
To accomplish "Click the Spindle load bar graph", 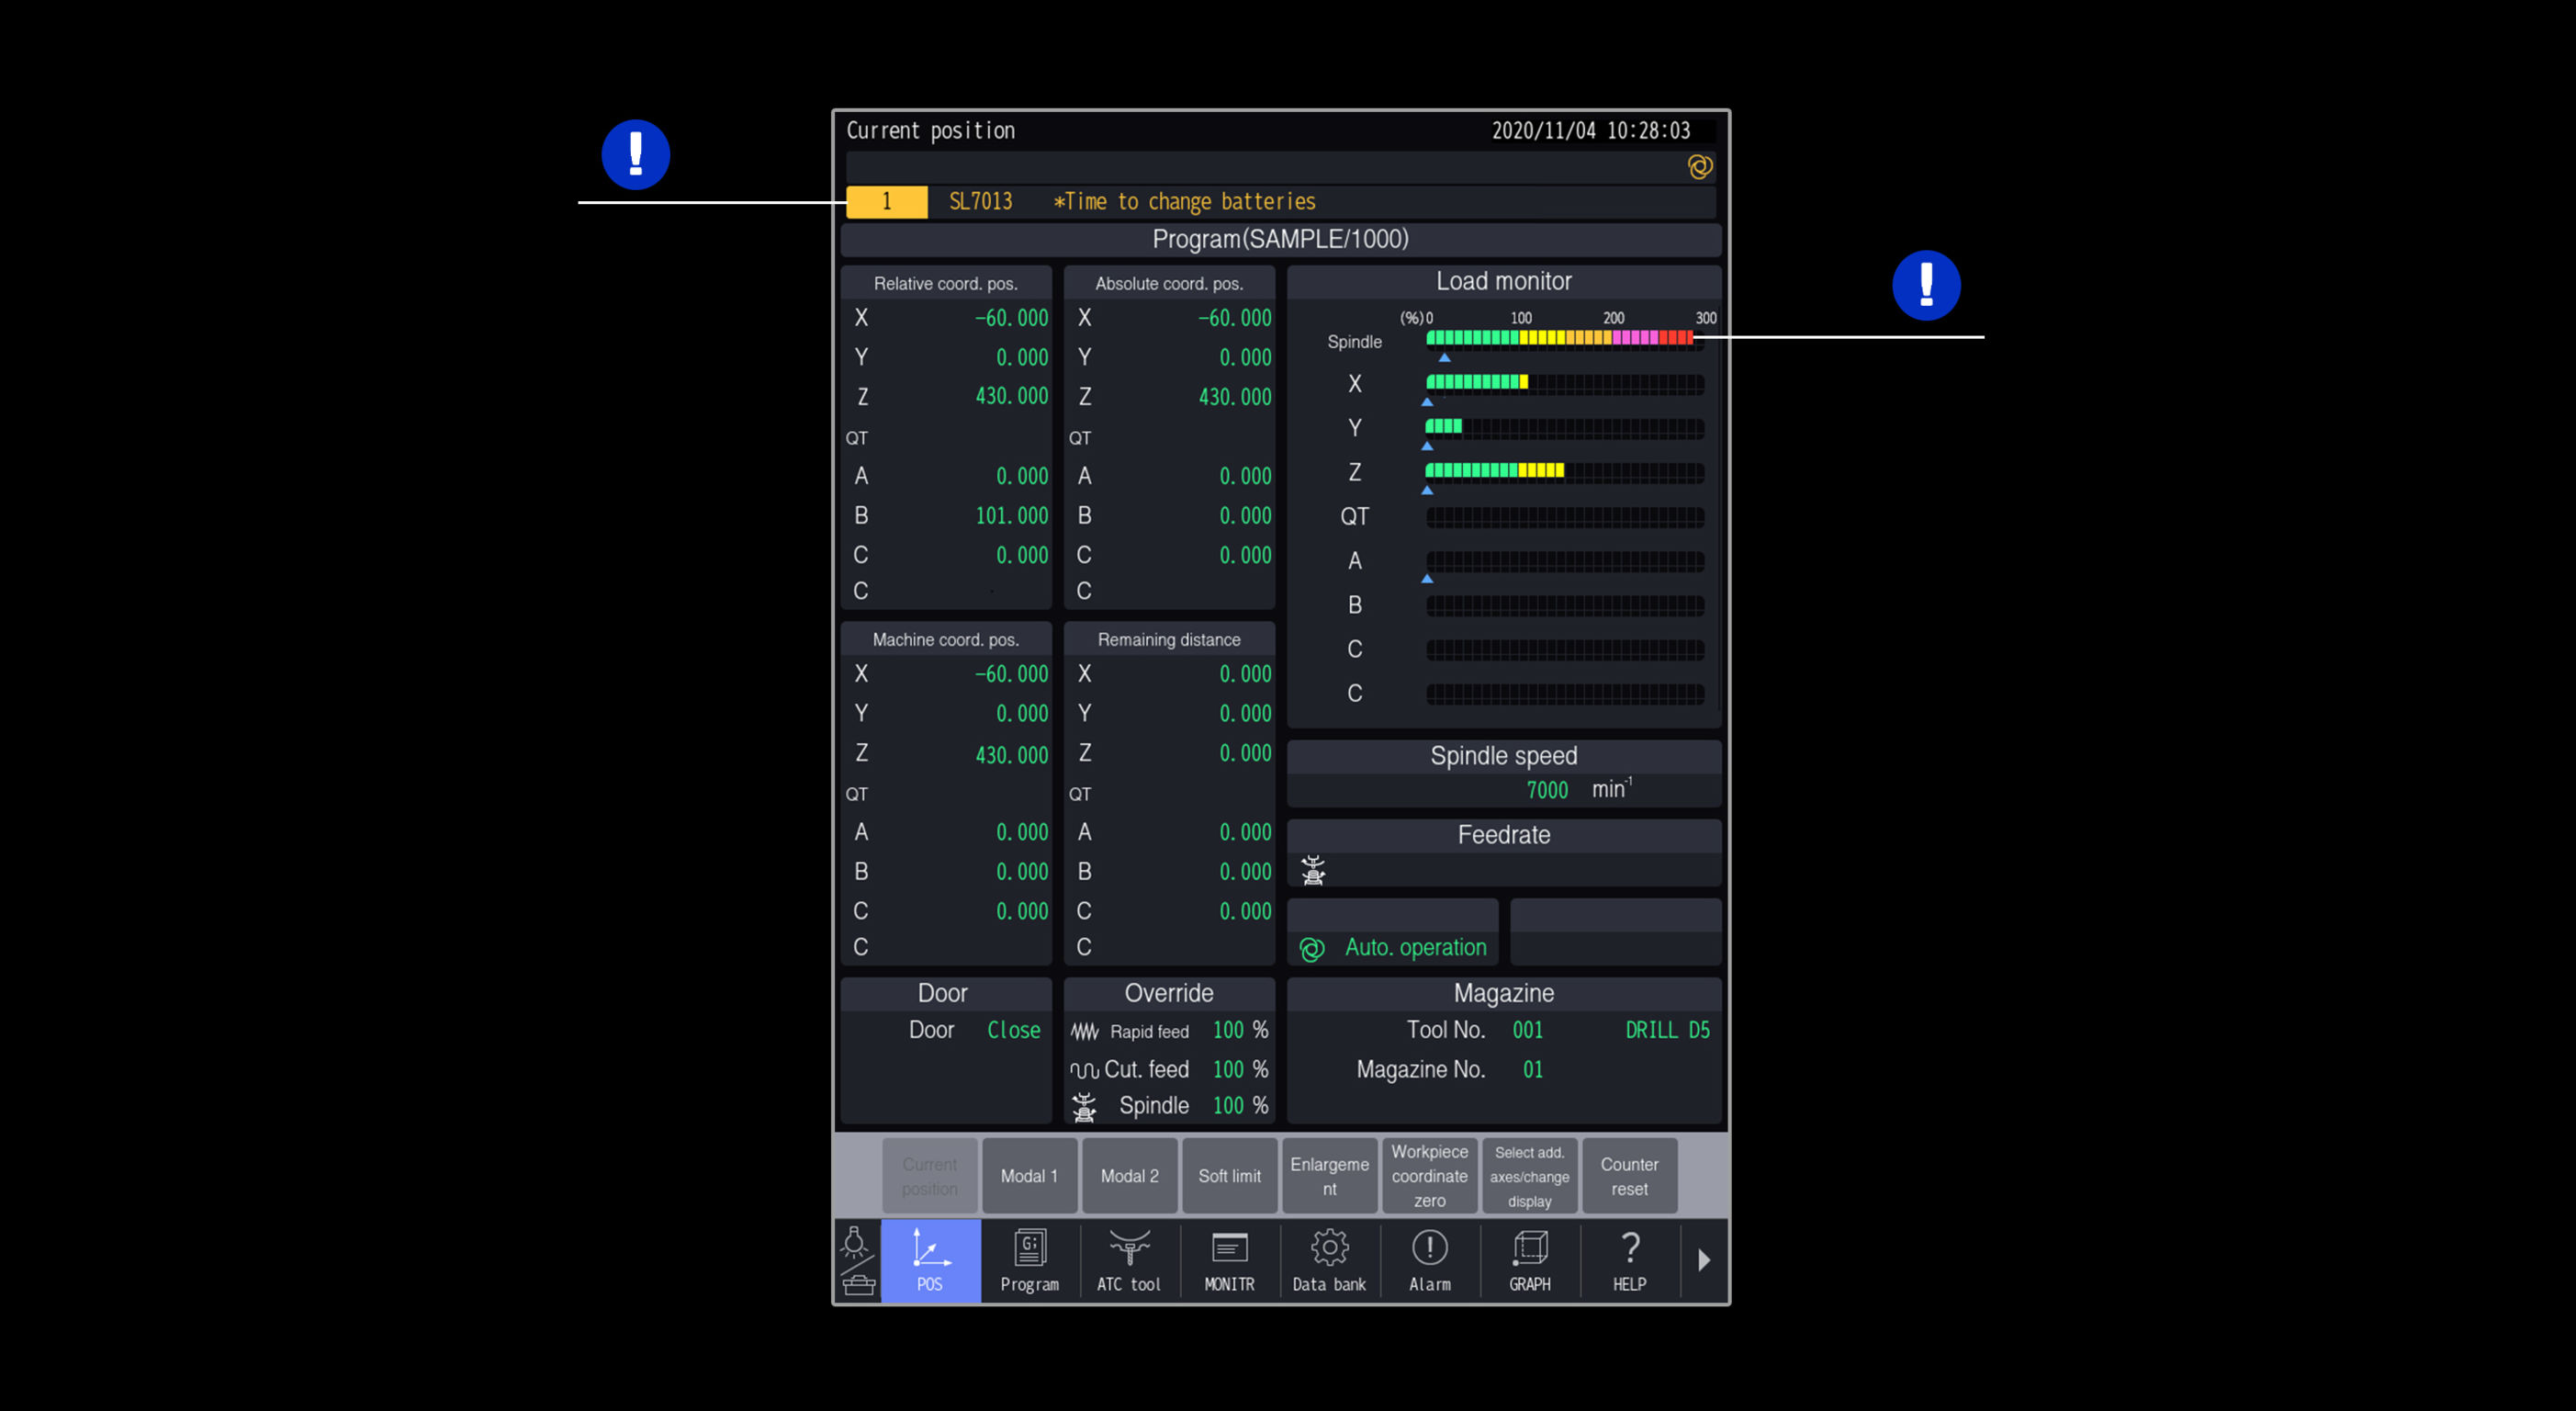I will coord(1560,339).
